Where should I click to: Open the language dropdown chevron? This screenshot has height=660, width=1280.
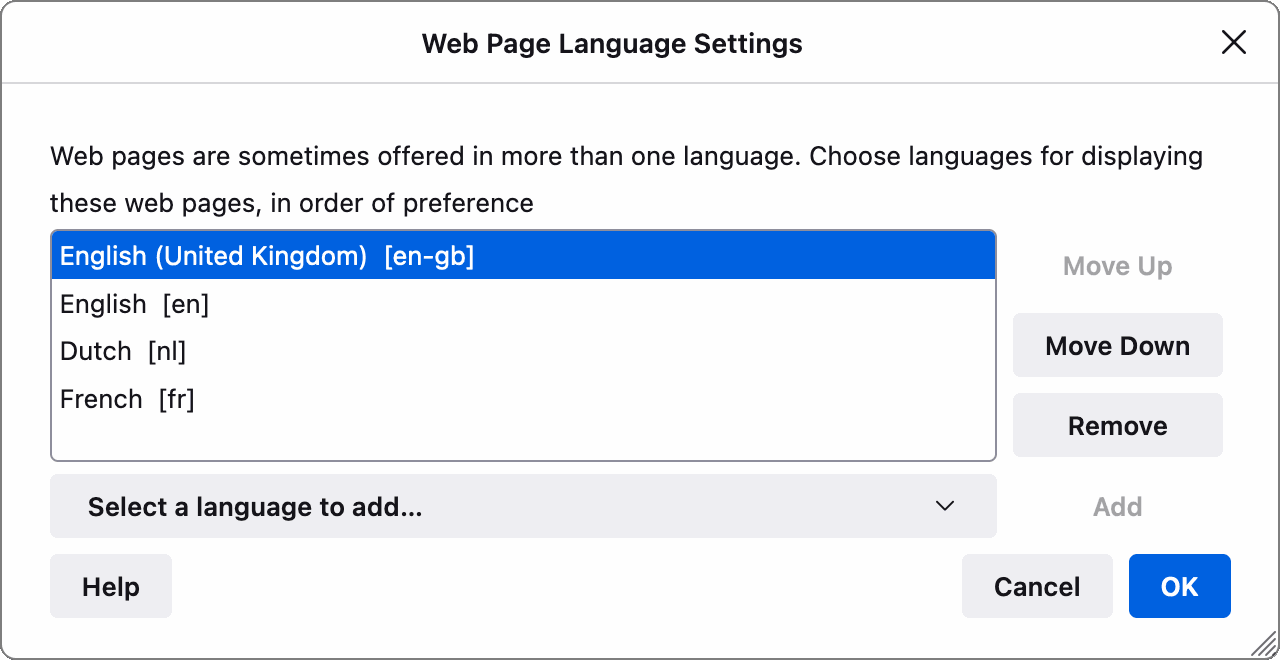(x=944, y=506)
